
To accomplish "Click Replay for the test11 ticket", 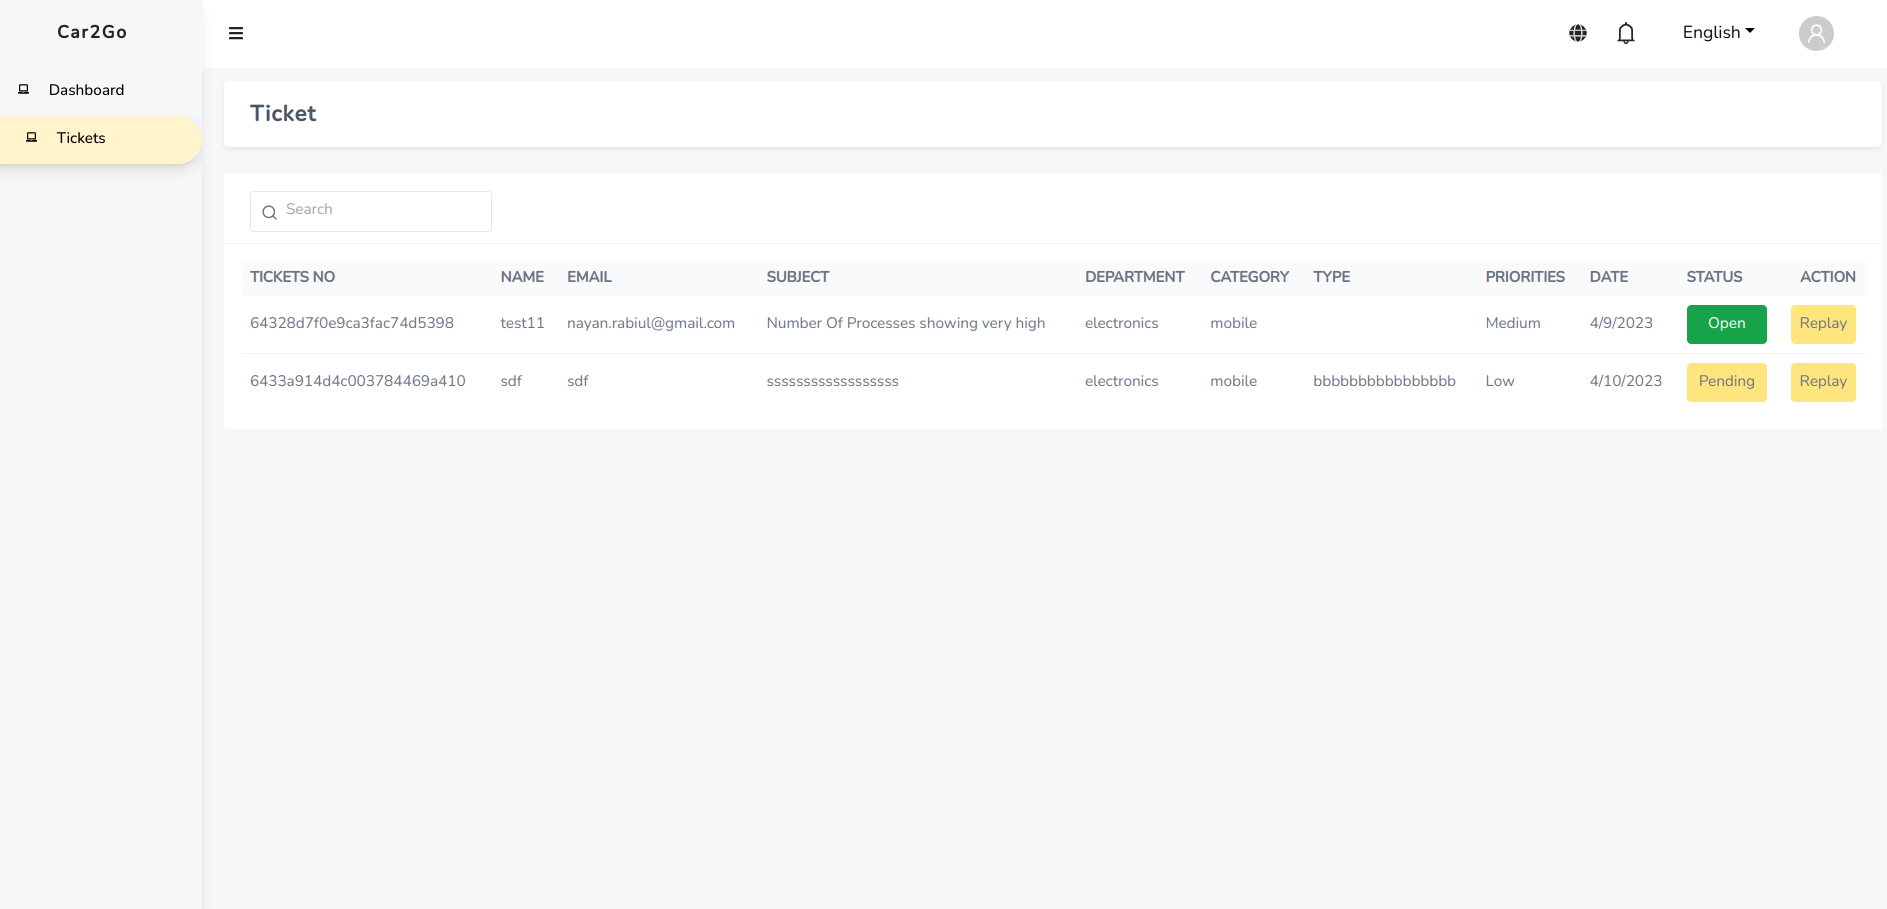I will point(1822,324).
